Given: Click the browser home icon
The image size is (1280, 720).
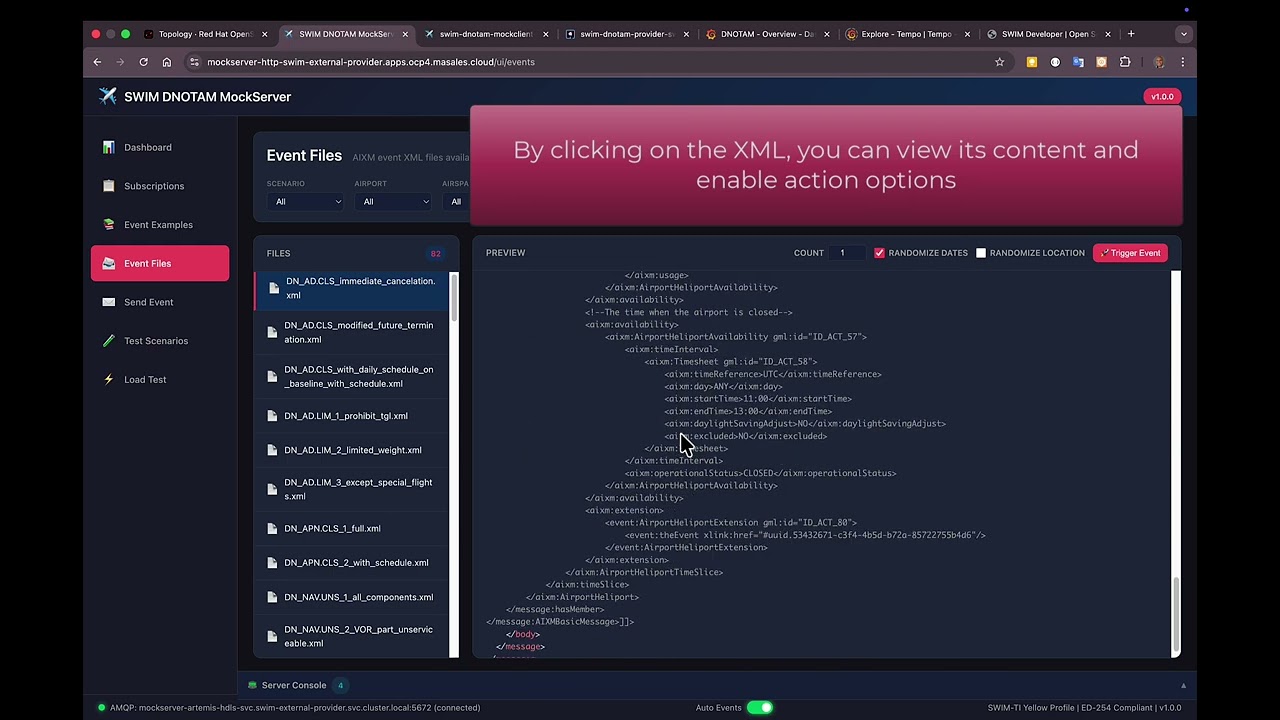Looking at the screenshot, I should point(166,62).
